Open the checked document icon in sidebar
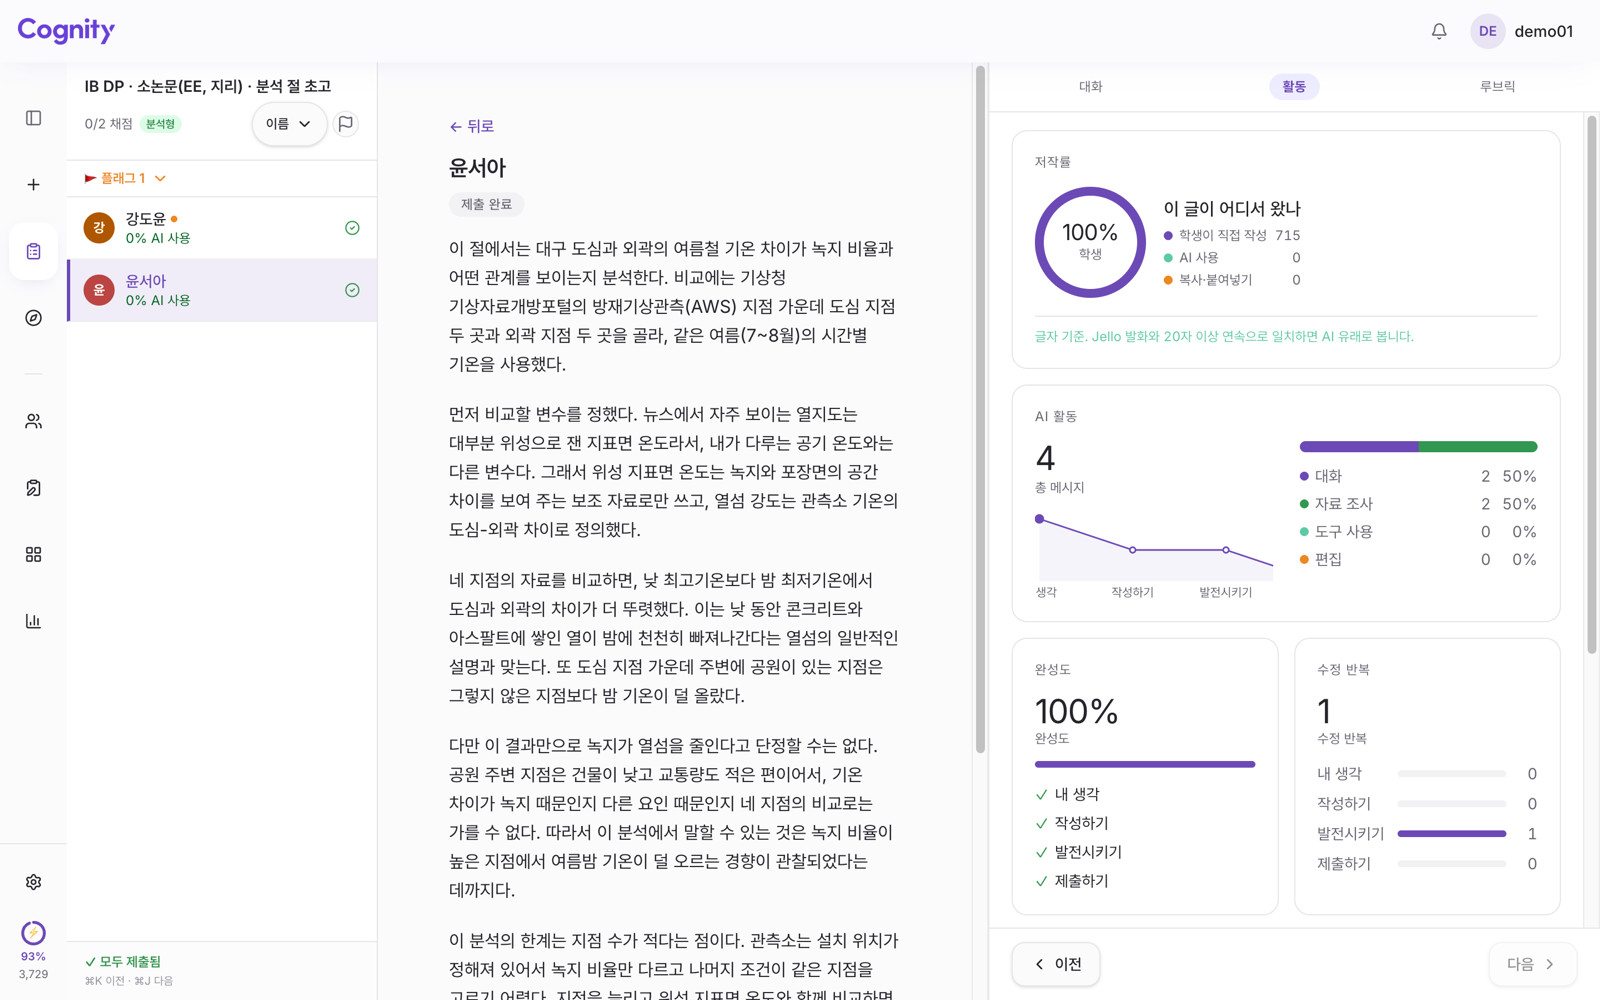 [x=33, y=488]
